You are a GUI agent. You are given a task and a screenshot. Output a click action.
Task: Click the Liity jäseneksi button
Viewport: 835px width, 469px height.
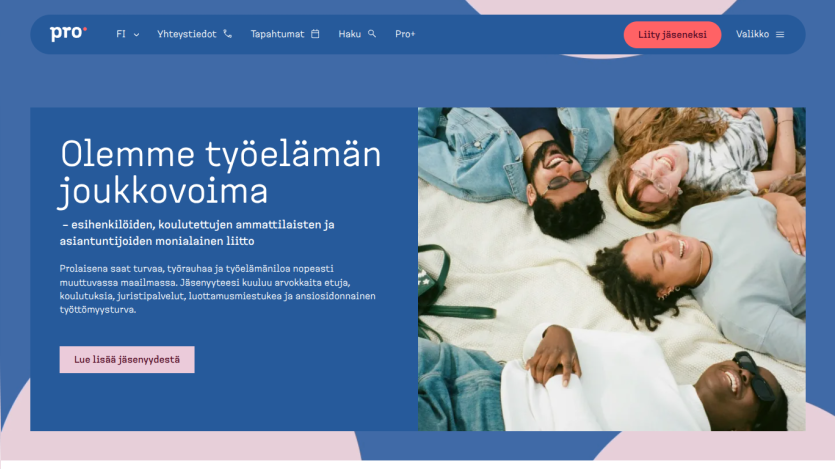672,35
